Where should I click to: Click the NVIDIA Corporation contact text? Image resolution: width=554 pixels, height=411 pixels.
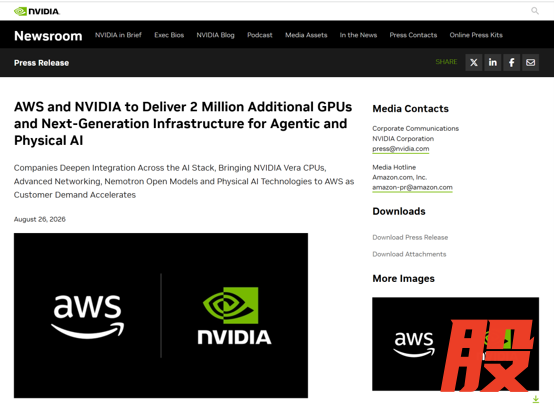point(403,139)
